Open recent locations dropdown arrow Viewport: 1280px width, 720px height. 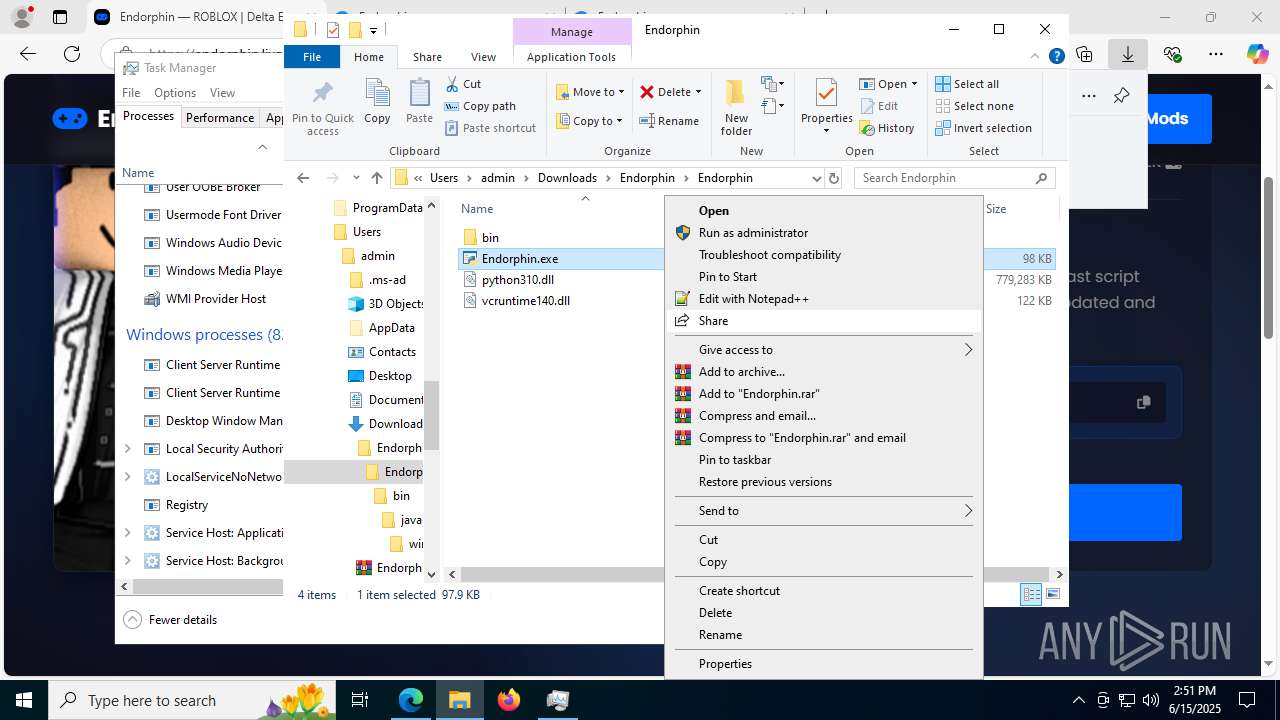click(x=355, y=178)
